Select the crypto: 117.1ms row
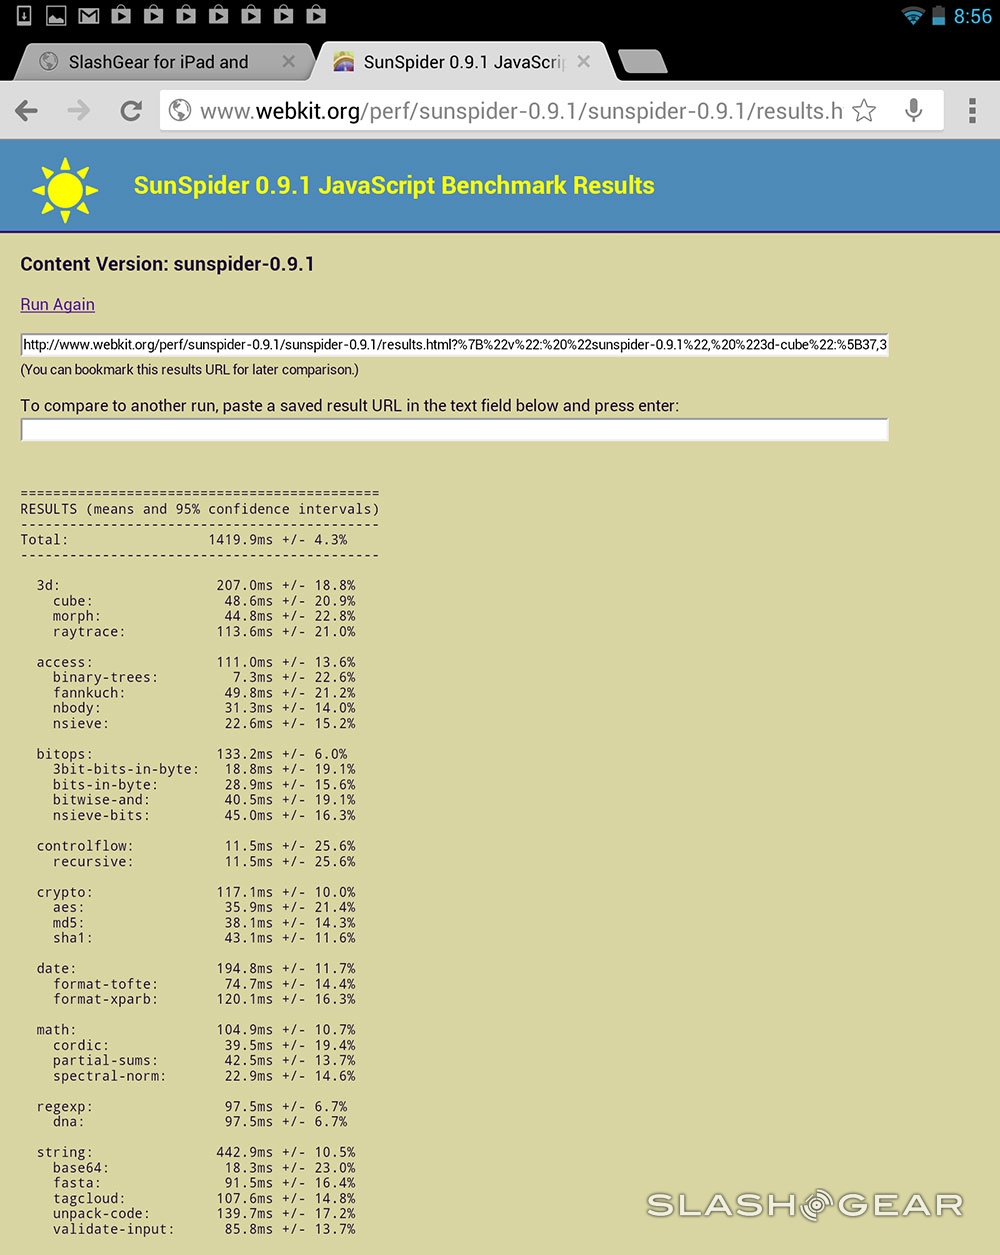Image resolution: width=1000 pixels, height=1255 pixels. (x=196, y=892)
